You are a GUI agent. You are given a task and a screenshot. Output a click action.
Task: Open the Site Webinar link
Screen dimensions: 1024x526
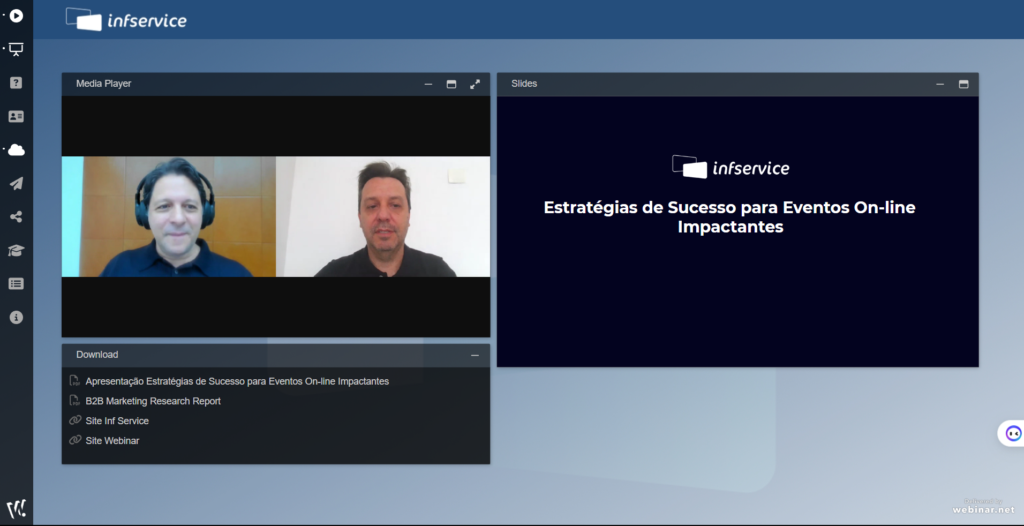pos(112,441)
